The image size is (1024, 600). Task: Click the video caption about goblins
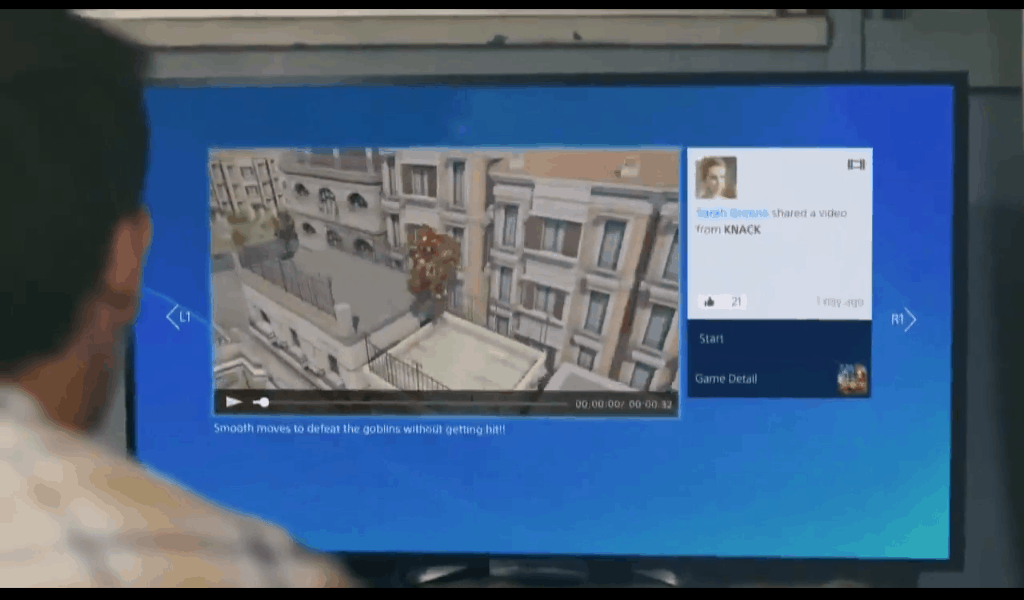[x=359, y=428]
